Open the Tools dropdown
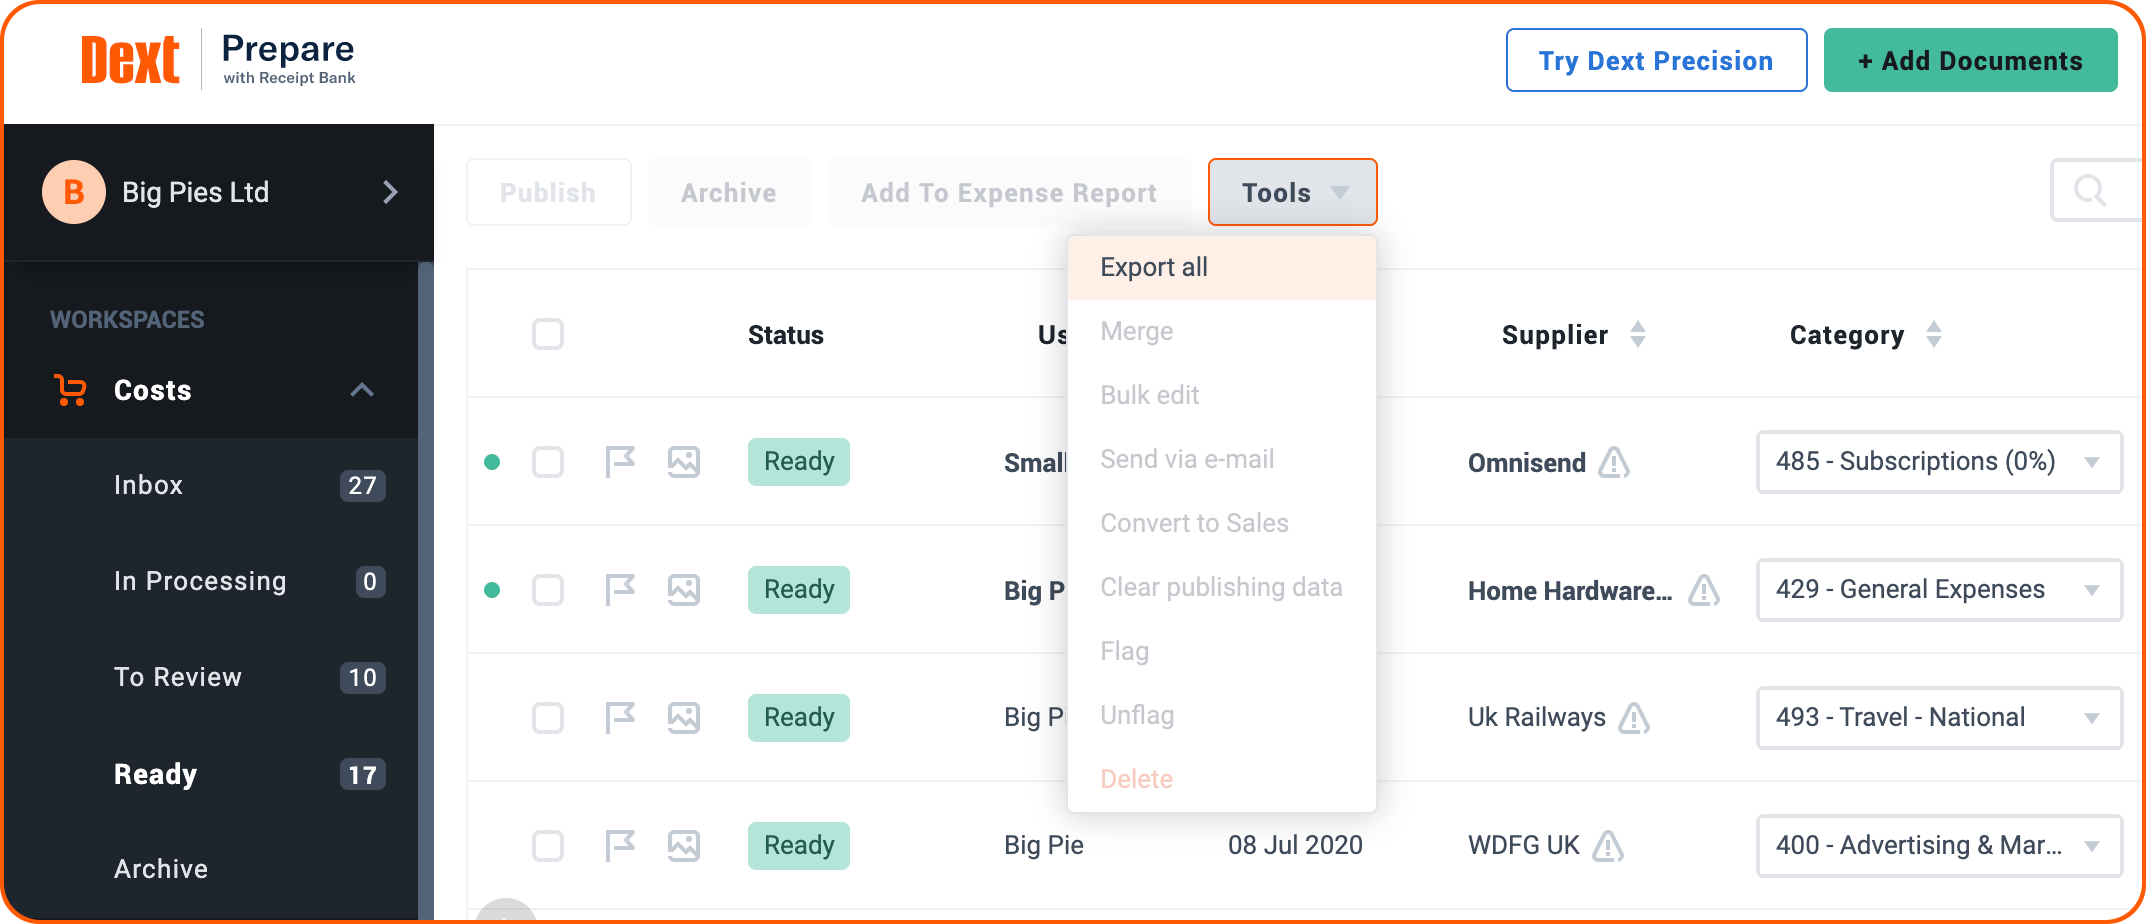Screen dimensions: 2146x924 pos(1293,192)
